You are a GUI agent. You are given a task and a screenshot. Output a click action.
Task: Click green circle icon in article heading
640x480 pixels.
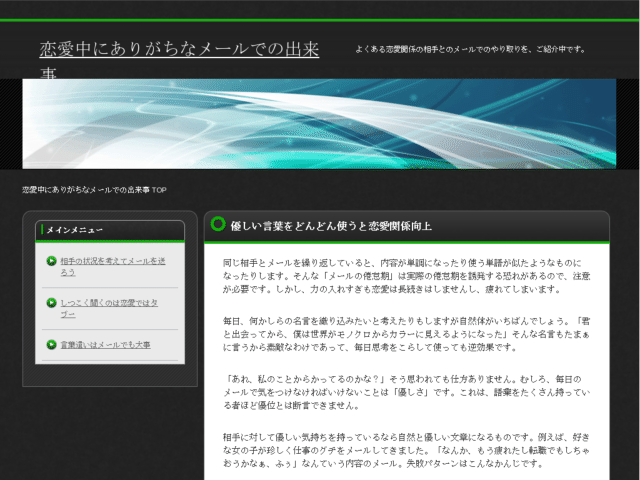218,224
